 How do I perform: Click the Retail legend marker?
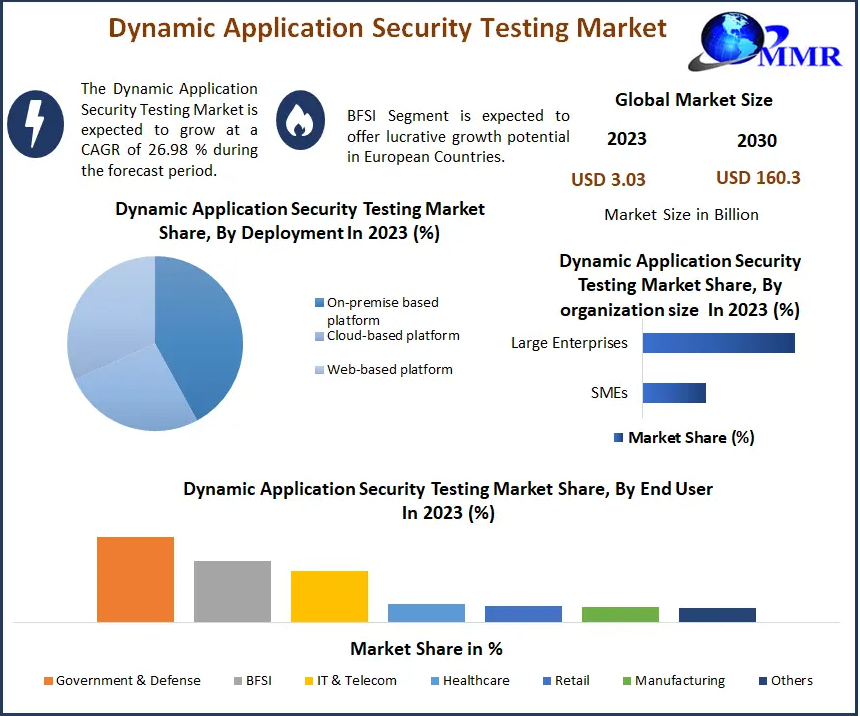(547, 681)
